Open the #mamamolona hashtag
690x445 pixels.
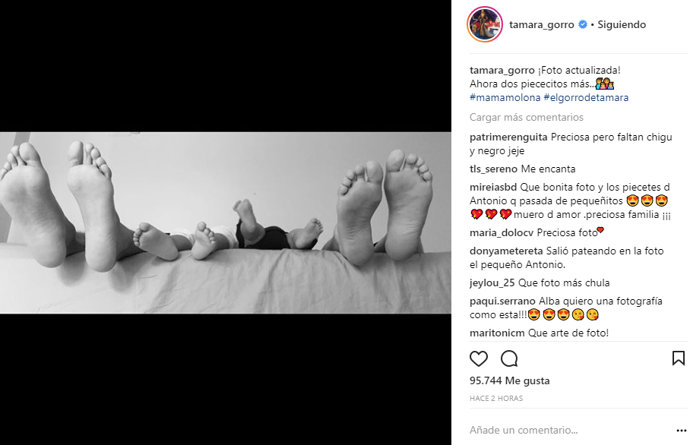(x=505, y=98)
